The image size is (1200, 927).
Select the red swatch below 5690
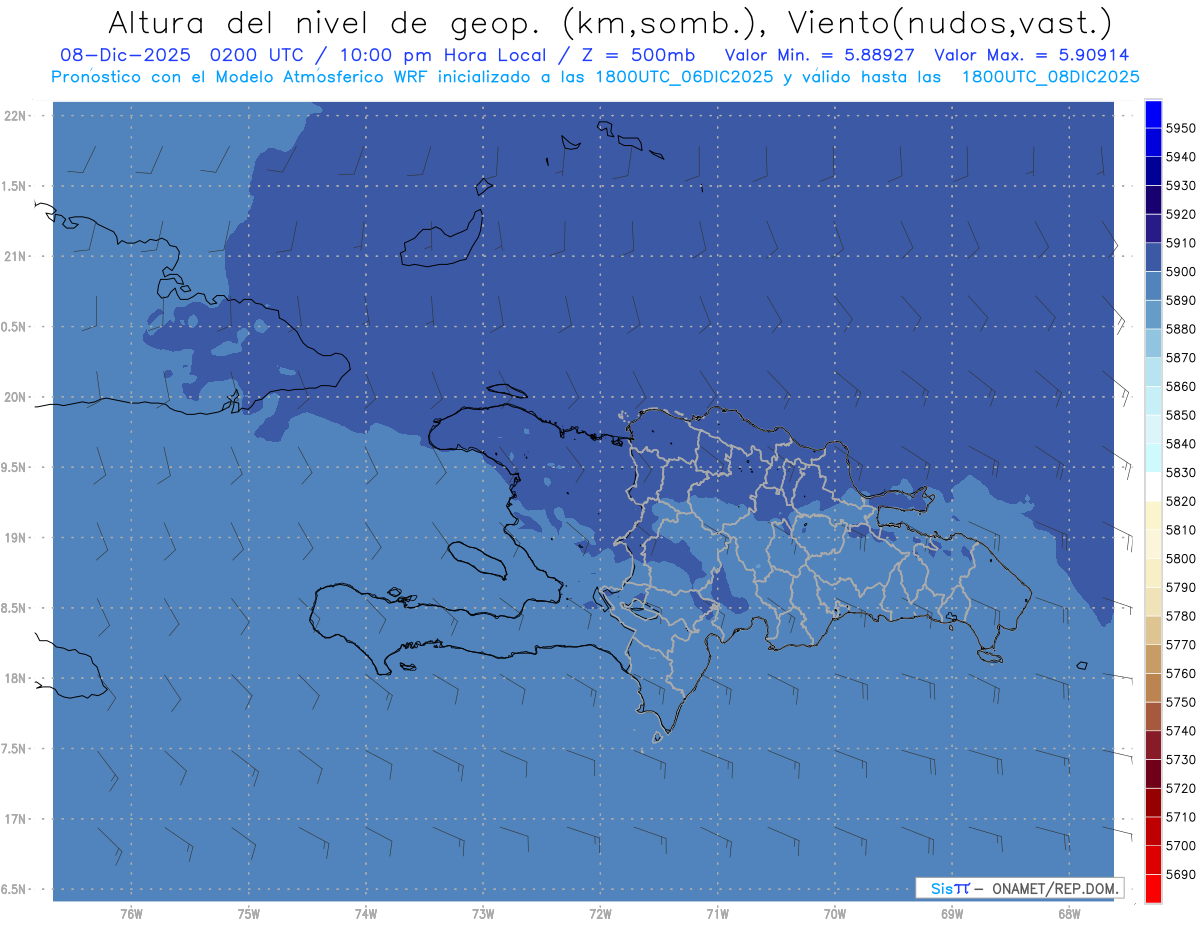click(x=1153, y=888)
